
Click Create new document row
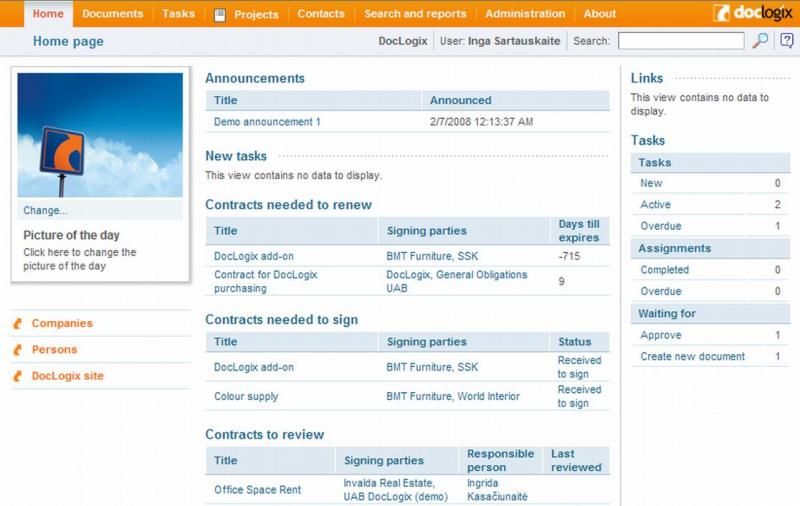tap(710, 357)
